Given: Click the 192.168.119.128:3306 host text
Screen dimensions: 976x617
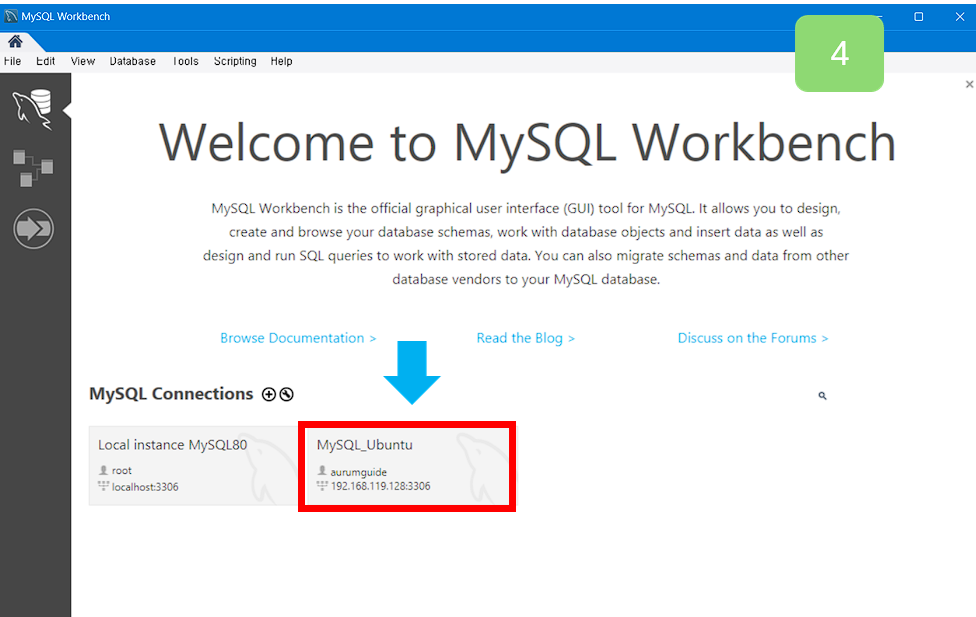Looking at the screenshot, I should [380, 486].
